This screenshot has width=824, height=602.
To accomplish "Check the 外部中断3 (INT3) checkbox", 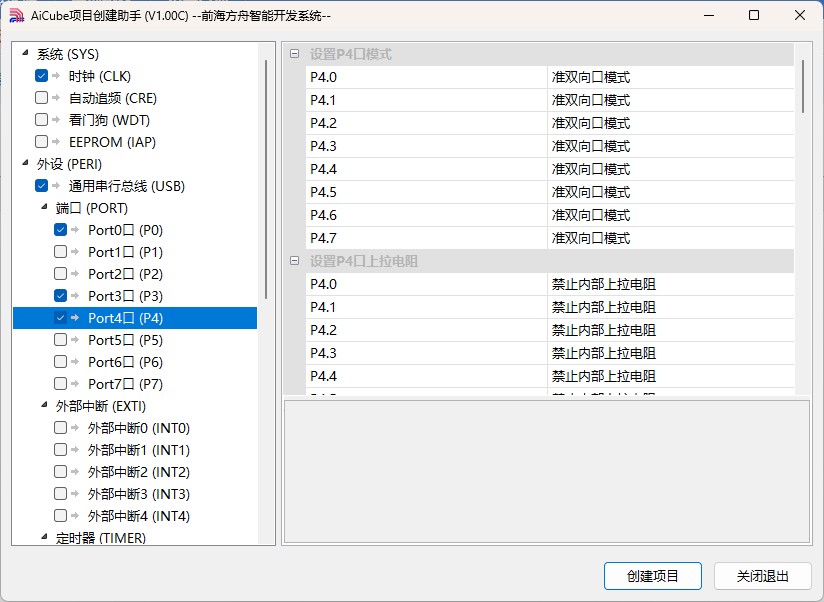I will 60,494.
